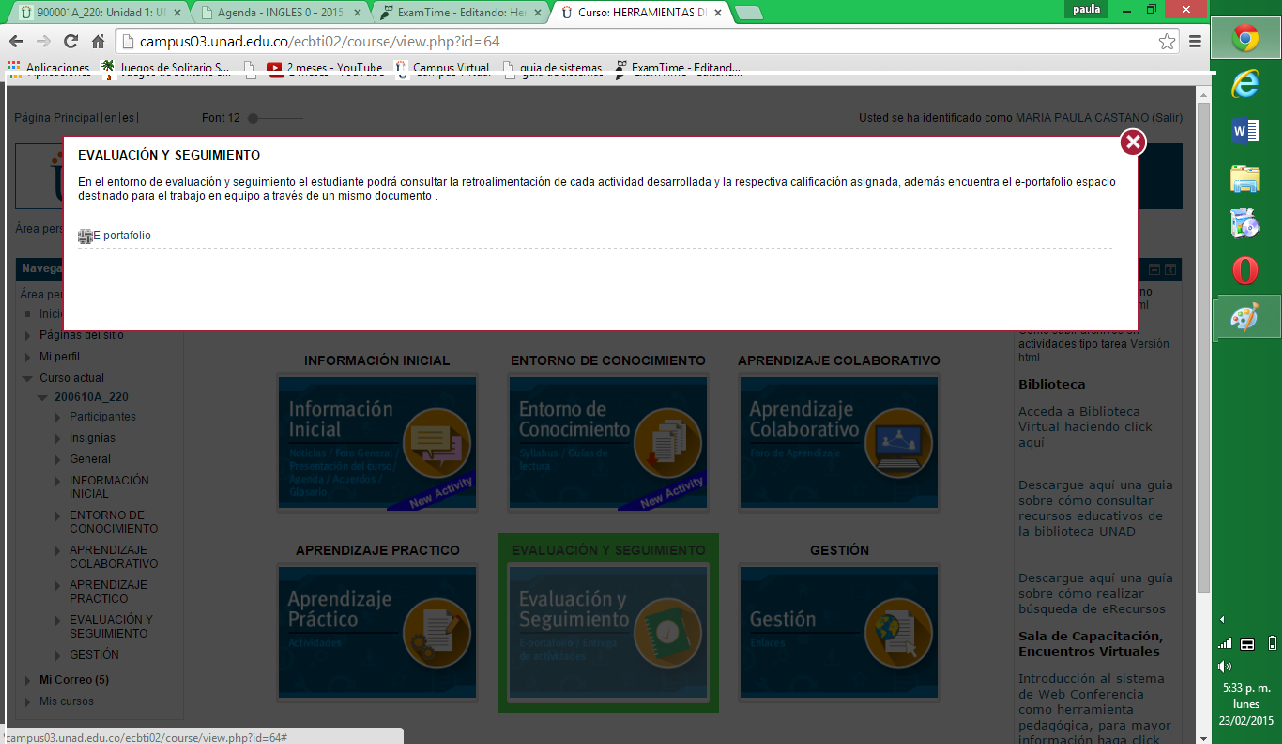1282x744 pixels.
Task: Go back with the browser arrow
Action: (x=16, y=41)
